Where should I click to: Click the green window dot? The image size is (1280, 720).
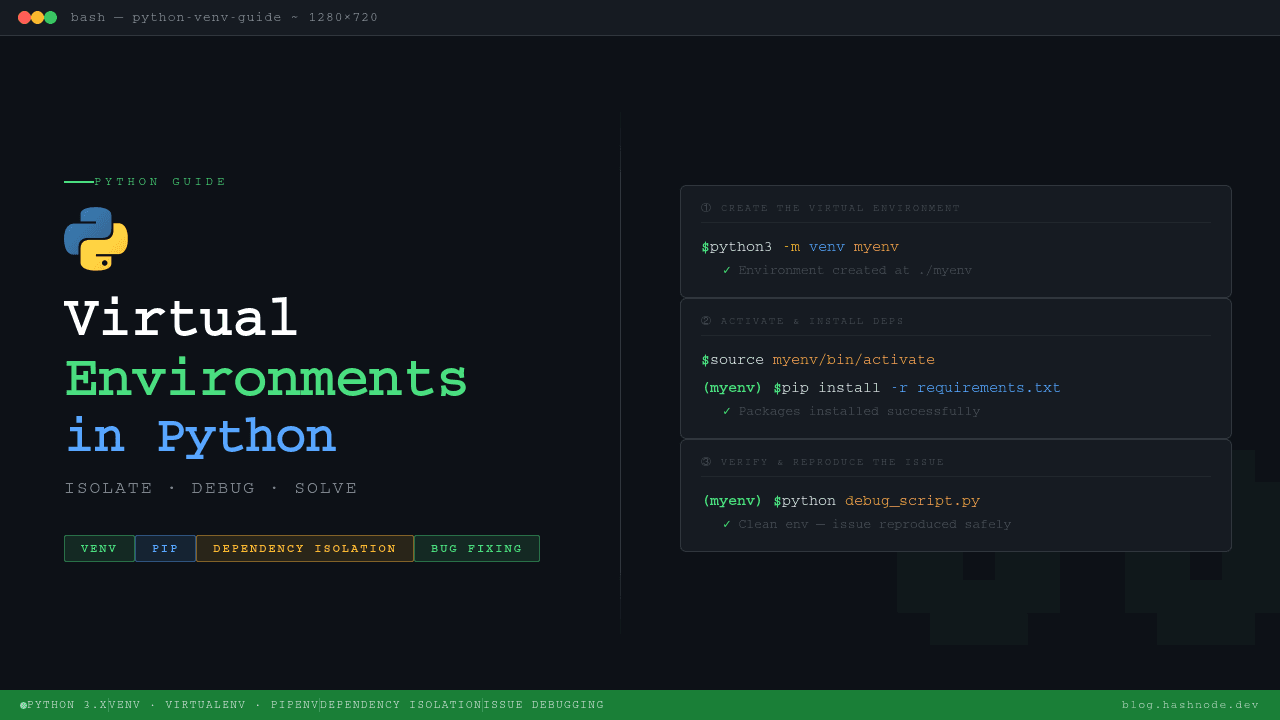coord(50,17)
